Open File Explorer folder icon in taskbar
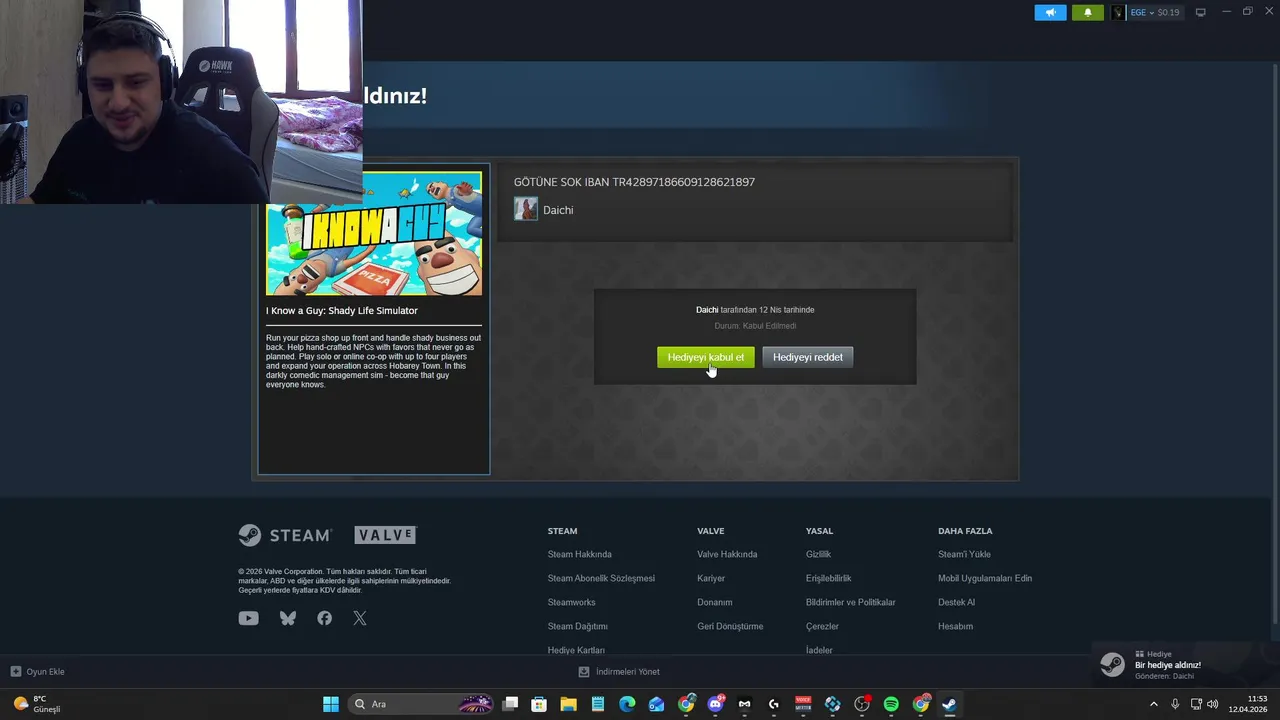Image resolution: width=1280 pixels, height=720 pixels. pos(568,704)
